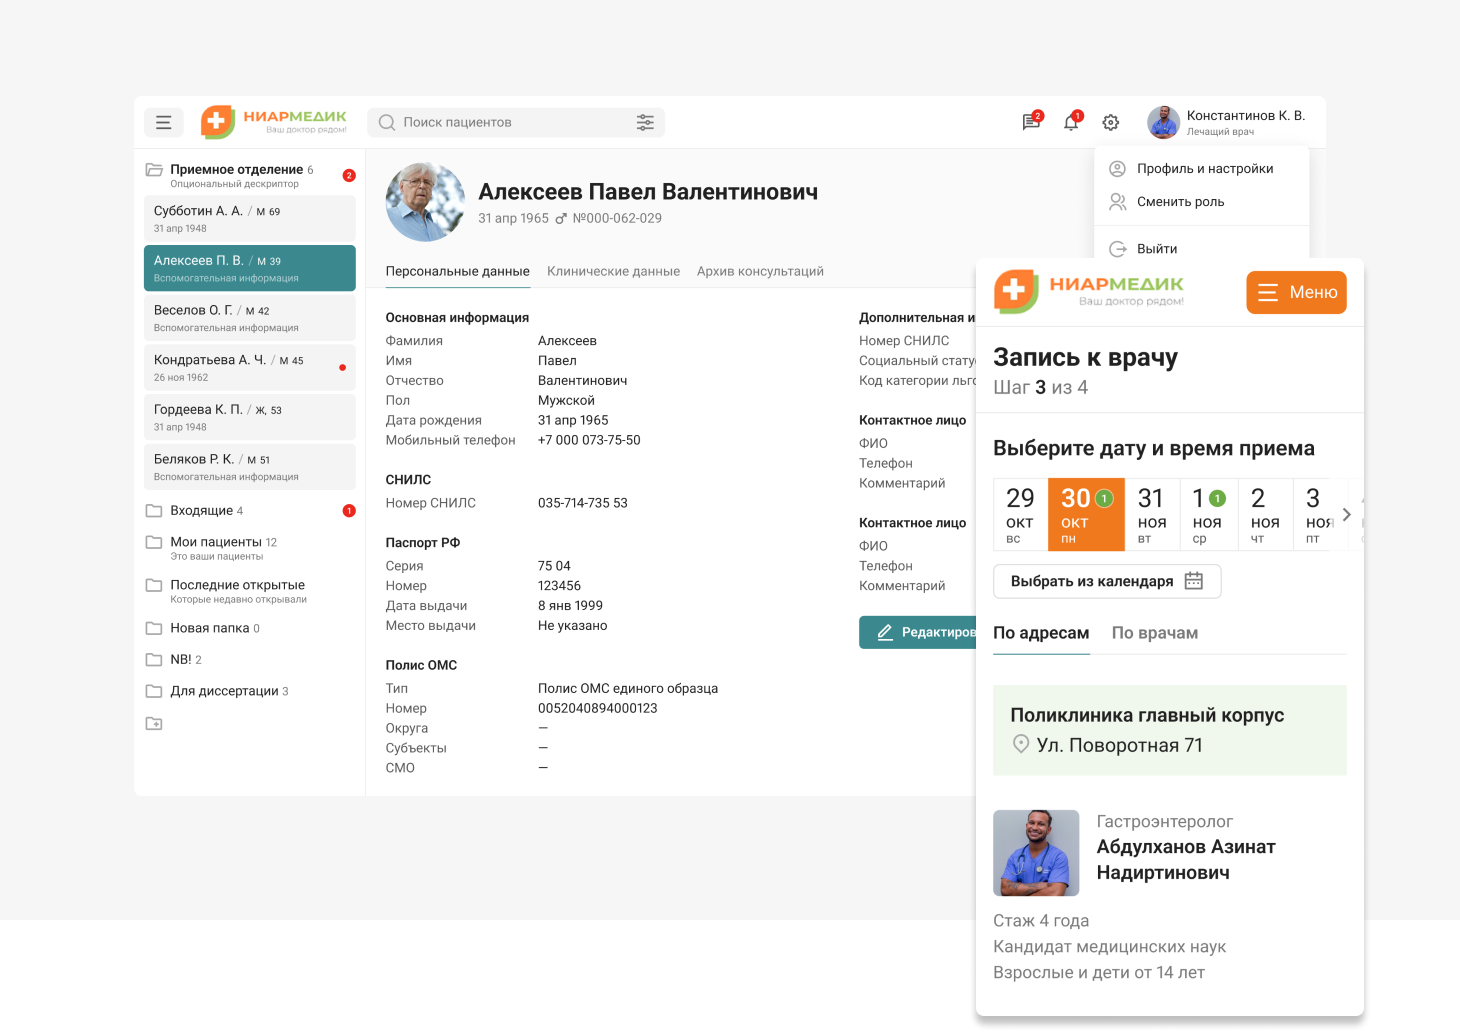Select Профиль и настройки menu item
This screenshot has width=1460, height=1032.
coord(1202,169)
